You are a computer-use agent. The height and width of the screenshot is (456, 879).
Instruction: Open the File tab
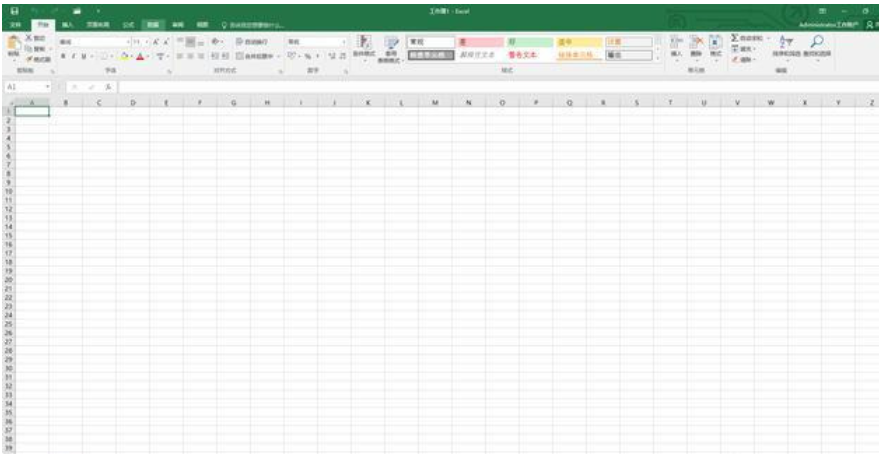pos(16,25)
